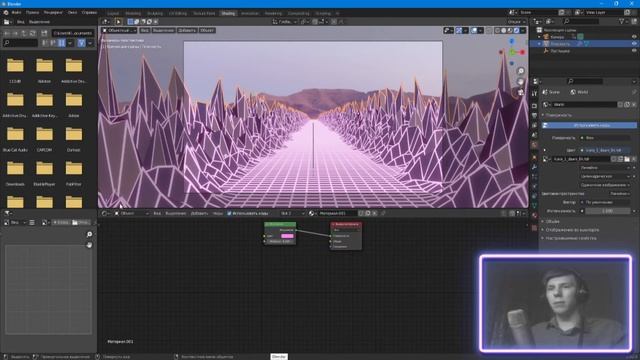Open the viewport Вид menu
This screenshot has height=360, width=640.
click(x=144, y=30)
